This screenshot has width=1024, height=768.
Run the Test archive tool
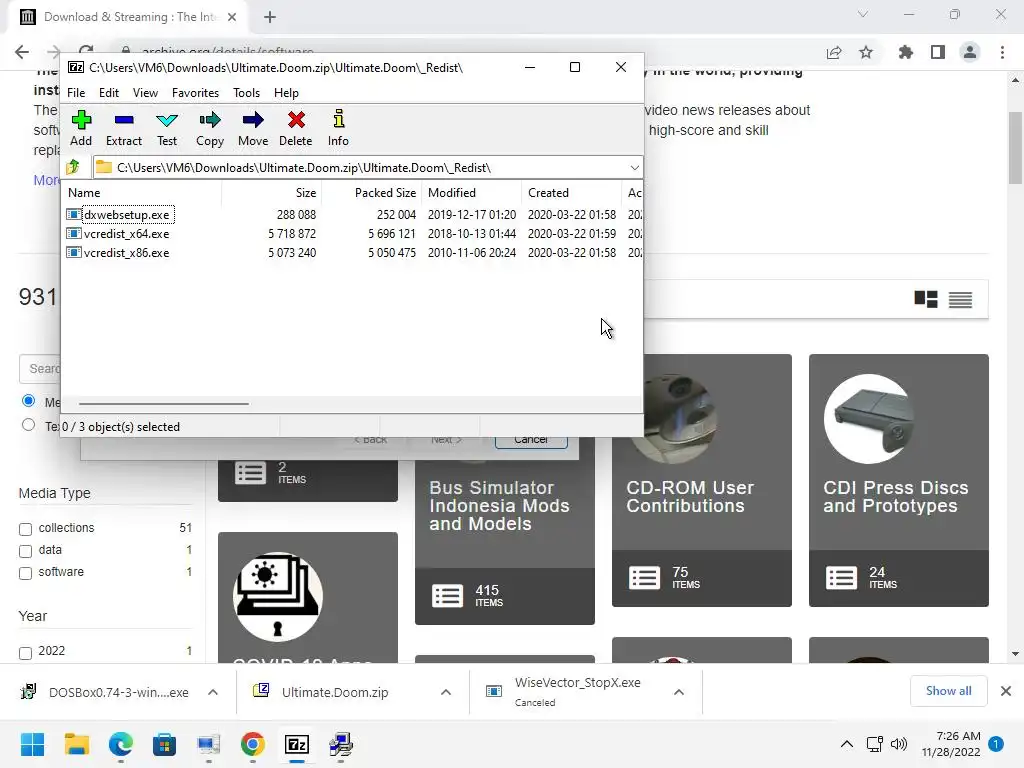coord(167,129)
